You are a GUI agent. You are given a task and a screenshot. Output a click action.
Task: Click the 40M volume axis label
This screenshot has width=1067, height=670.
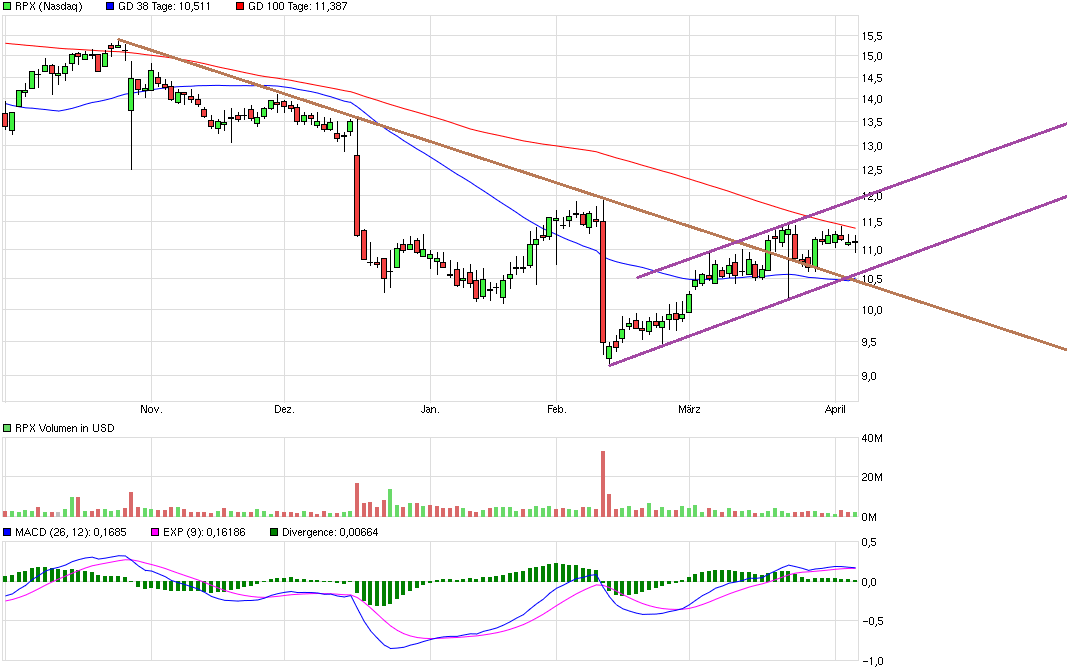click(872, 438)
